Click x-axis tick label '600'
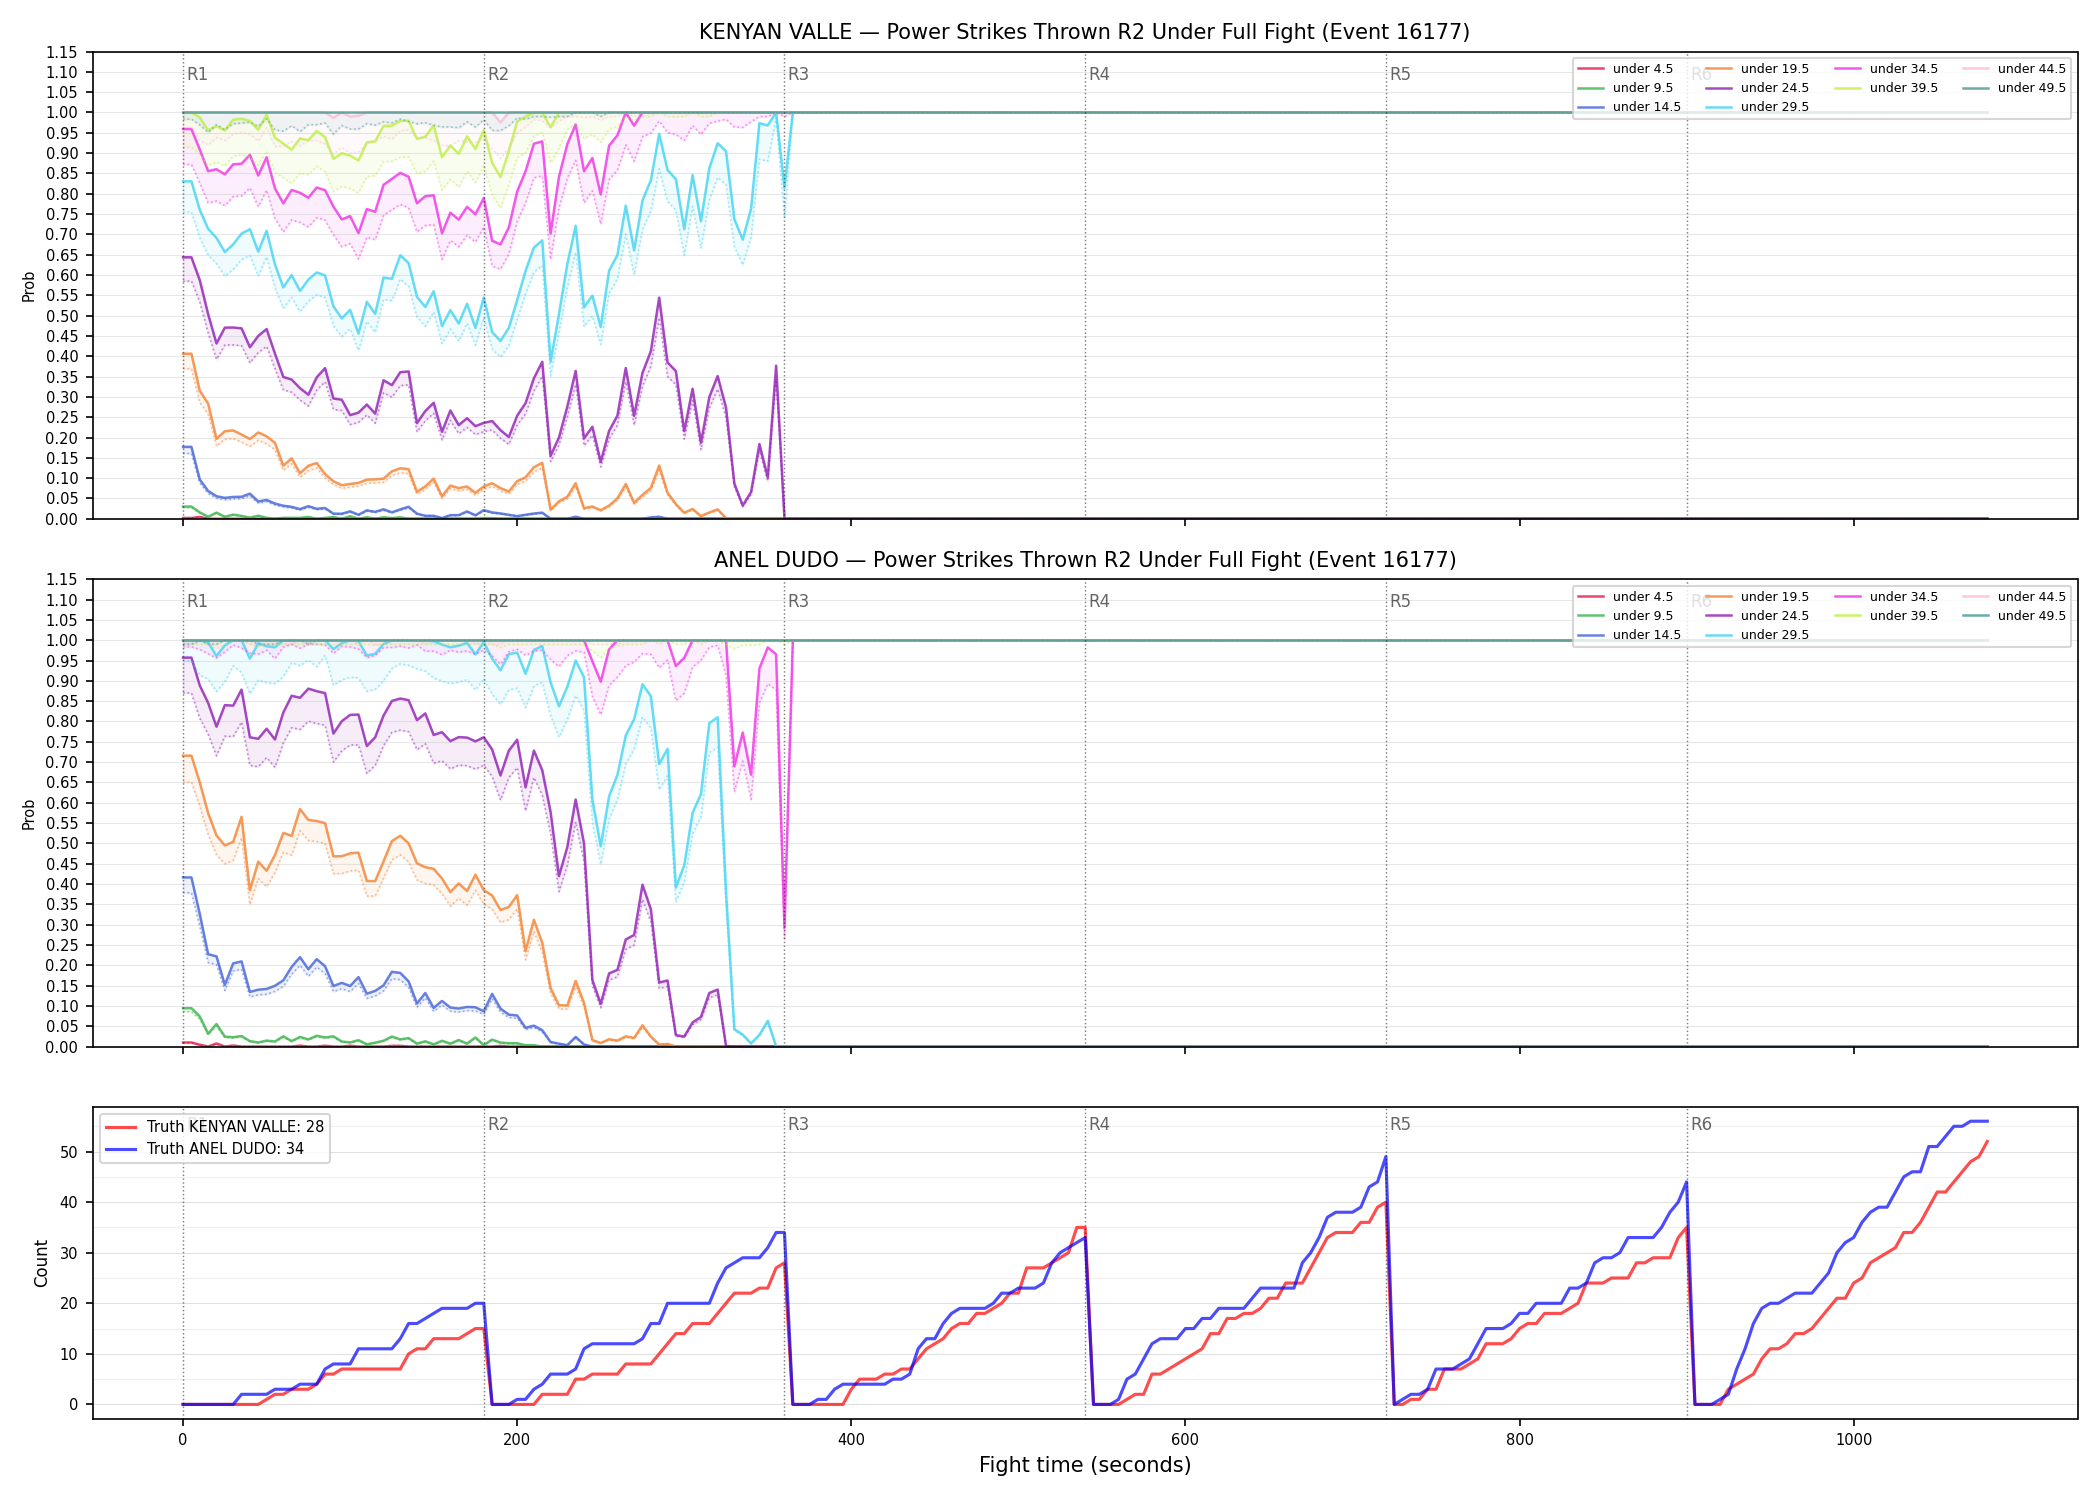Image resolution: width=2100 pixels, height=1500 pixels. (1185, 1440)
